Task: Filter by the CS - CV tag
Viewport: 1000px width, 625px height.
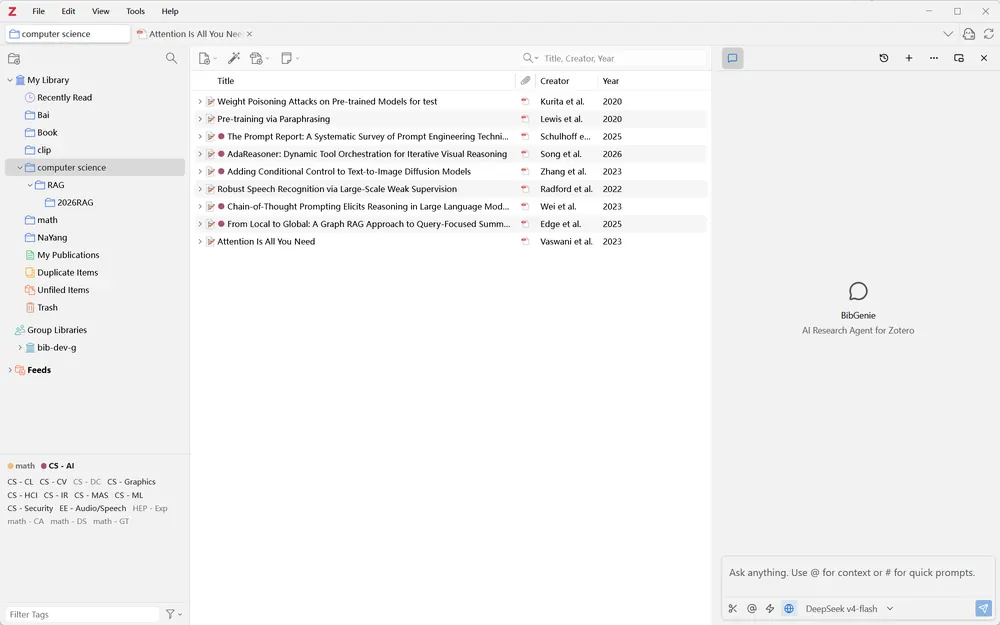Action: coord(53,482)
